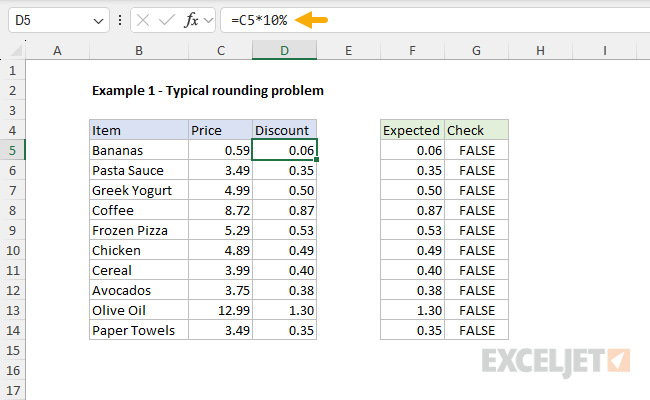
Task: Select the 'Paper Towels' cell
Action: click(139, 330)
